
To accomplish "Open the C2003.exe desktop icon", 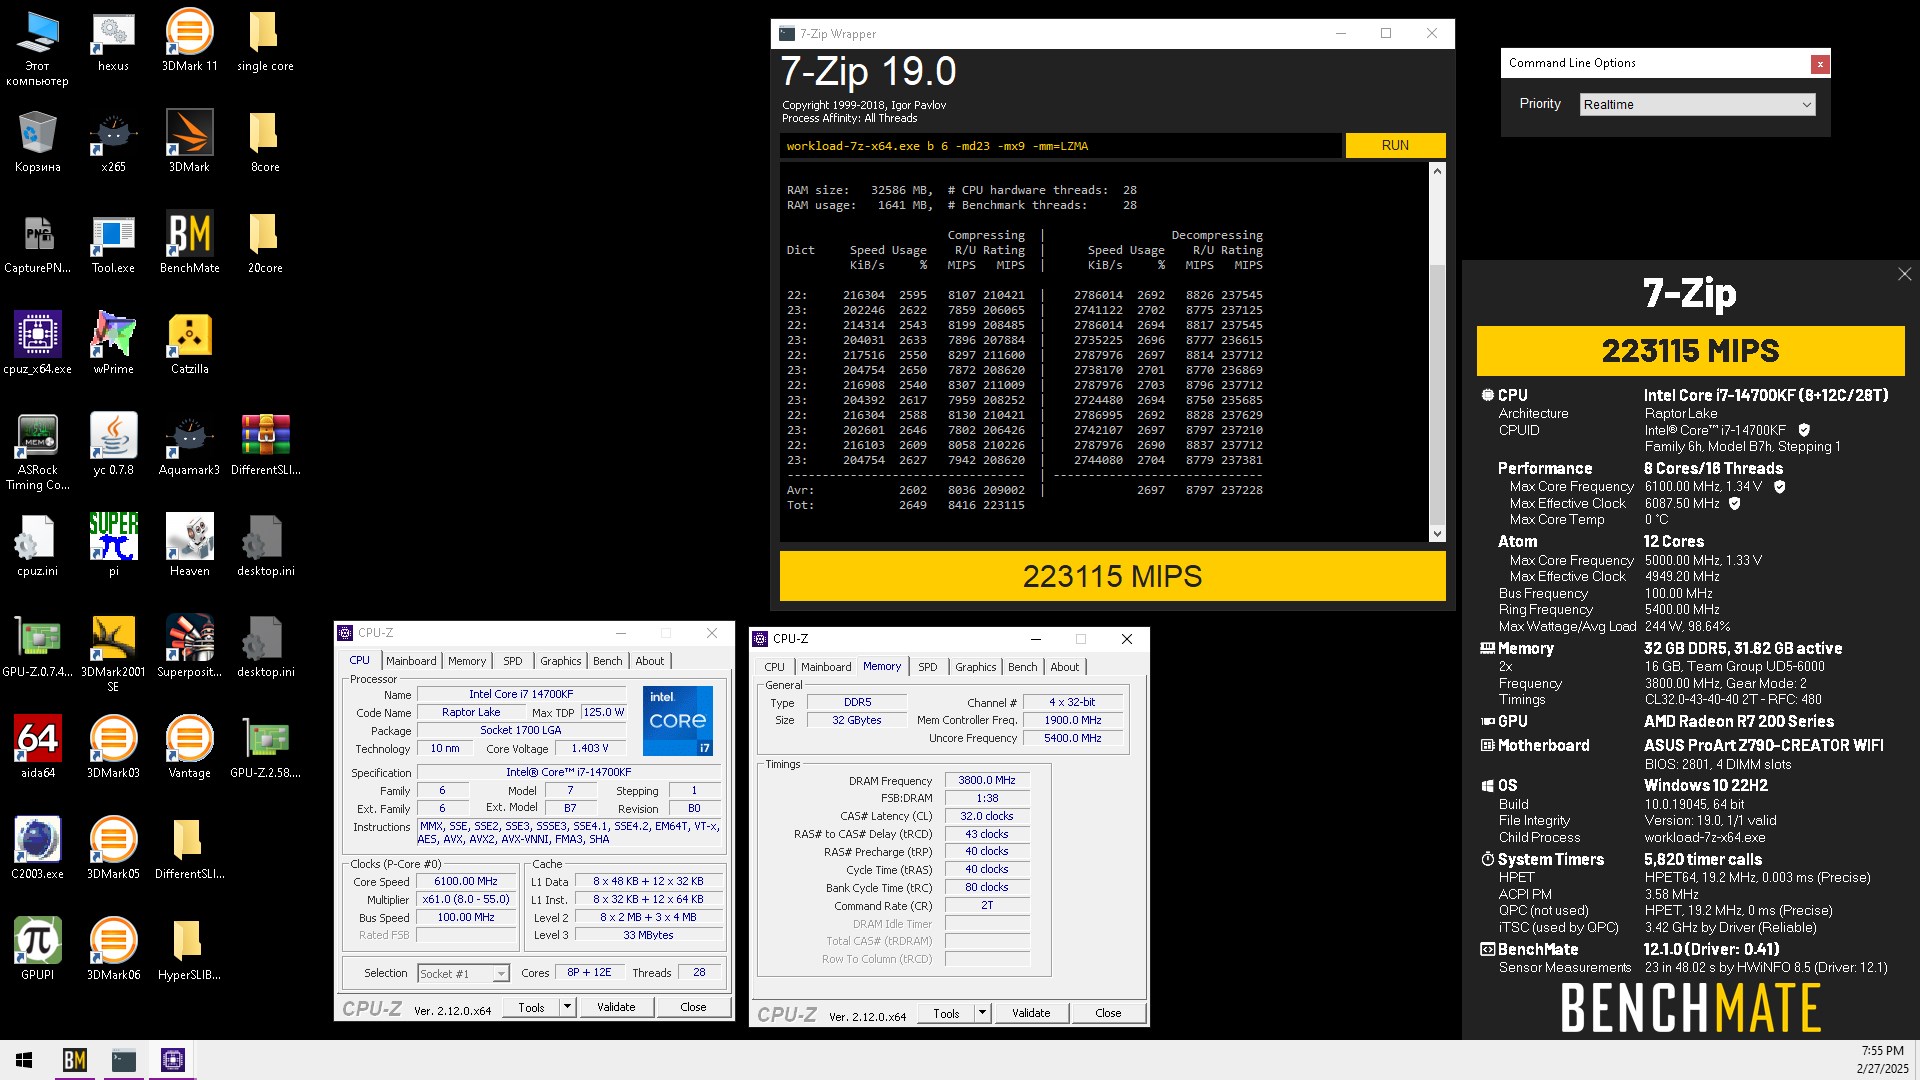I will coord(37,848).
